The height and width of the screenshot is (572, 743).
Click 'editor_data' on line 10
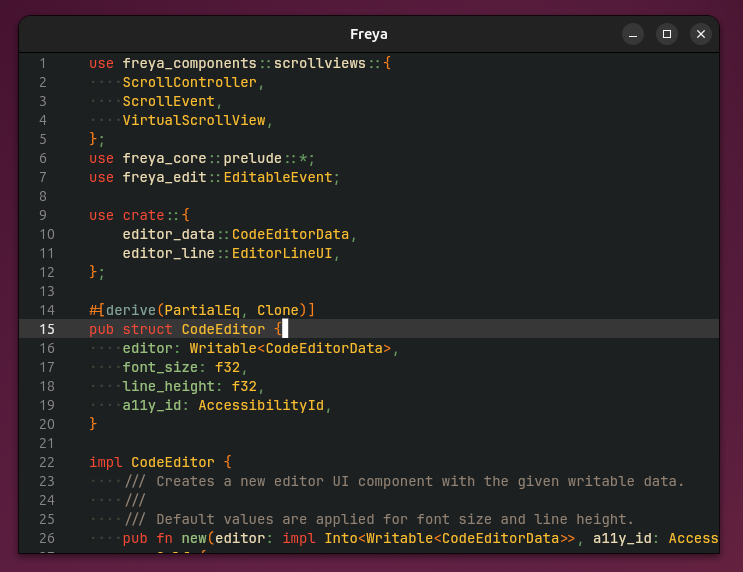[x=169, y=234]
